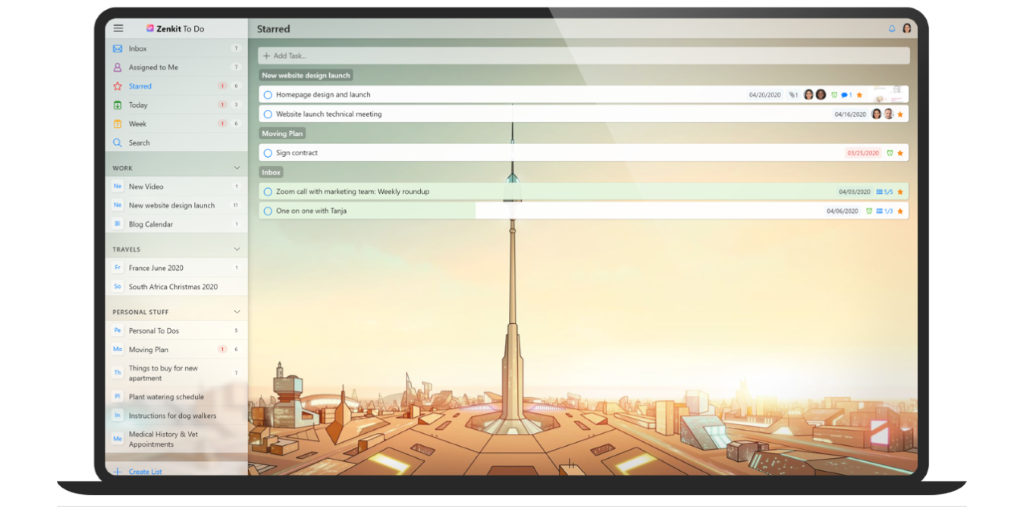Click the Starred star icon in sidebar
This screenshot has width=1024, height=512.
pos(118,86)
